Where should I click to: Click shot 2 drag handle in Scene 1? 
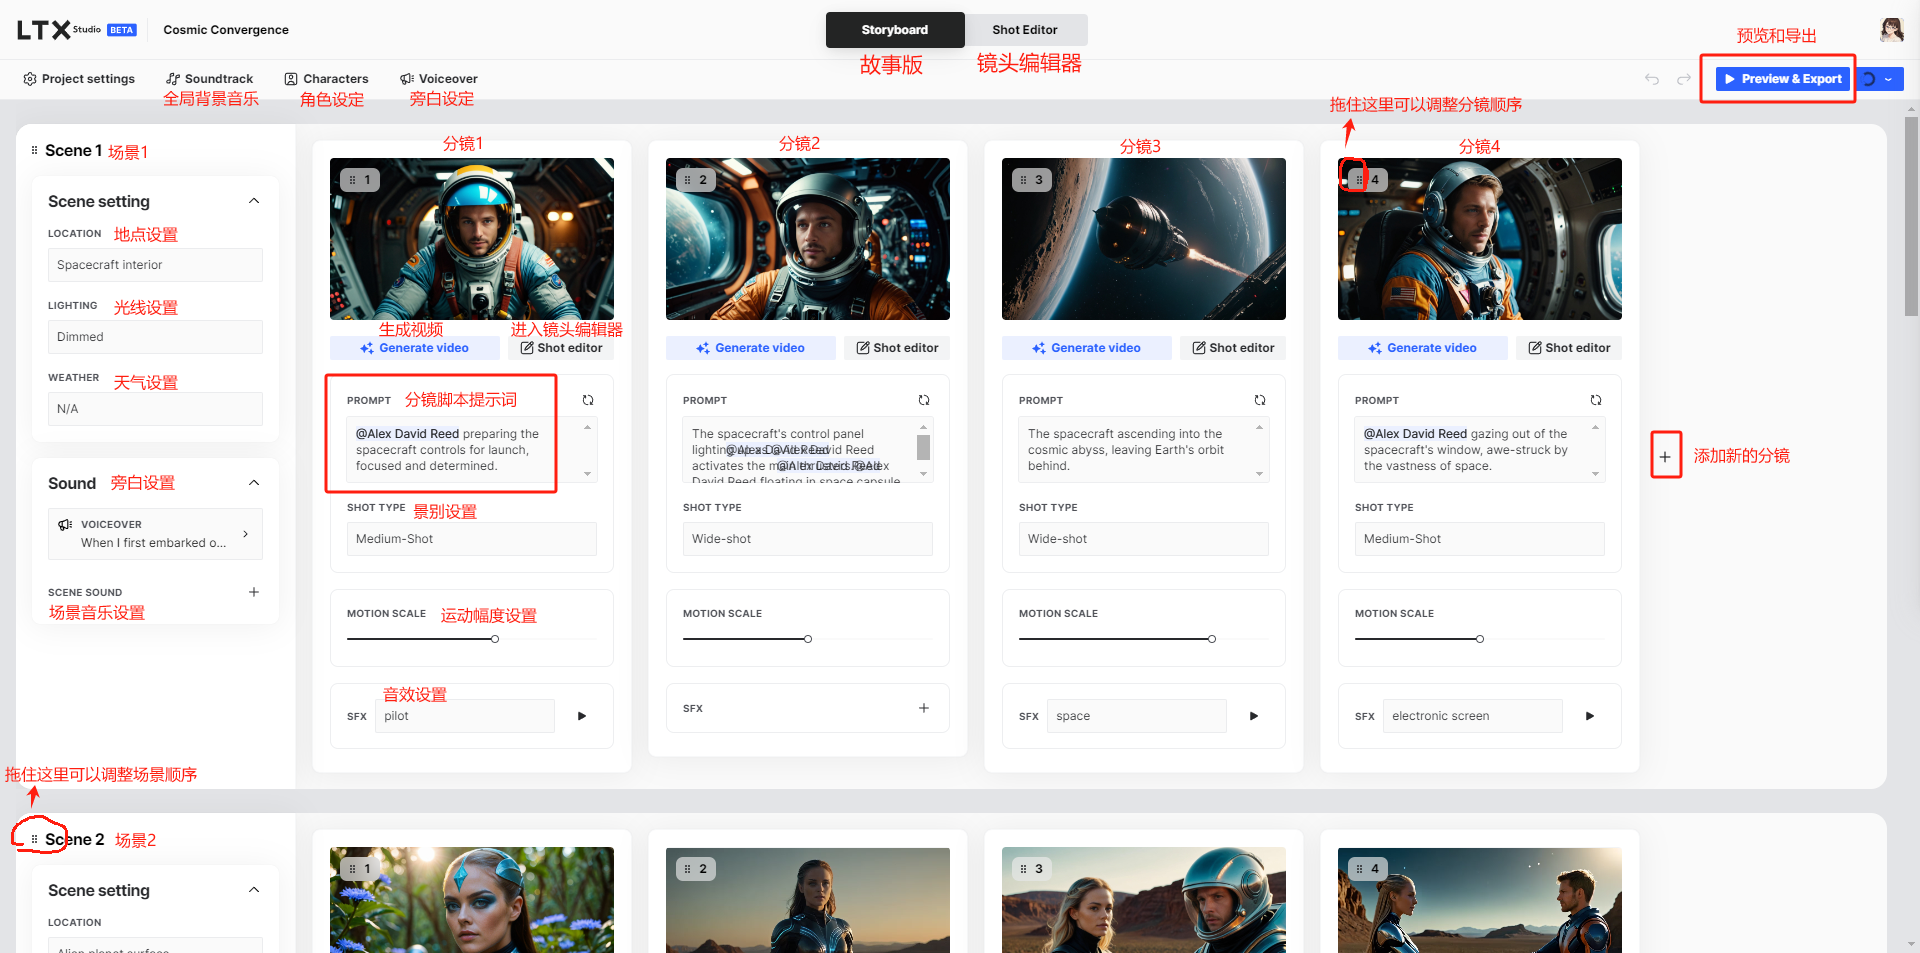coord(687,180)
